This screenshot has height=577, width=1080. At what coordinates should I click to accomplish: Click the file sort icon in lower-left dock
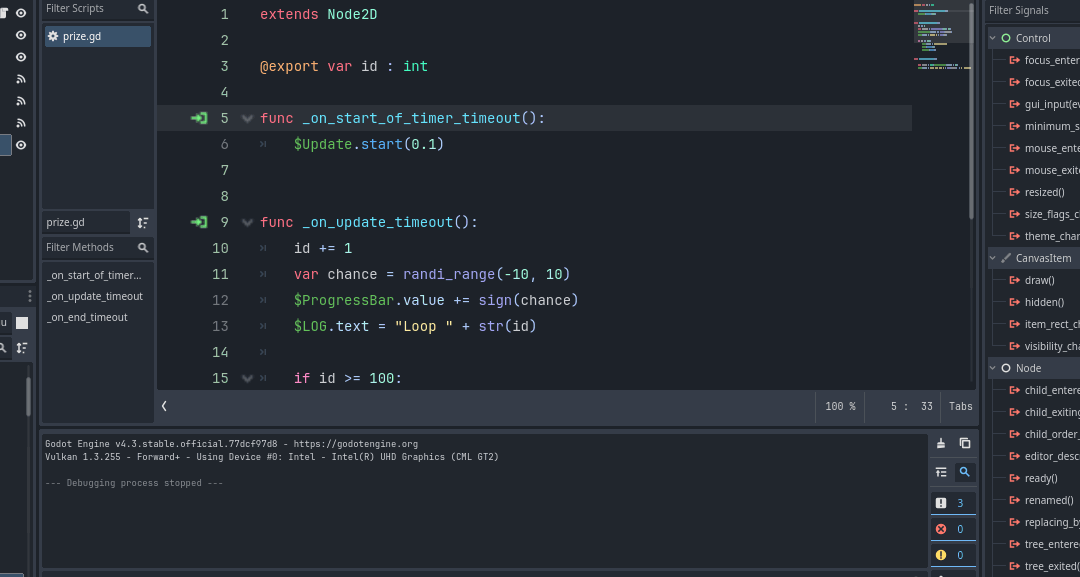(22, 348)
